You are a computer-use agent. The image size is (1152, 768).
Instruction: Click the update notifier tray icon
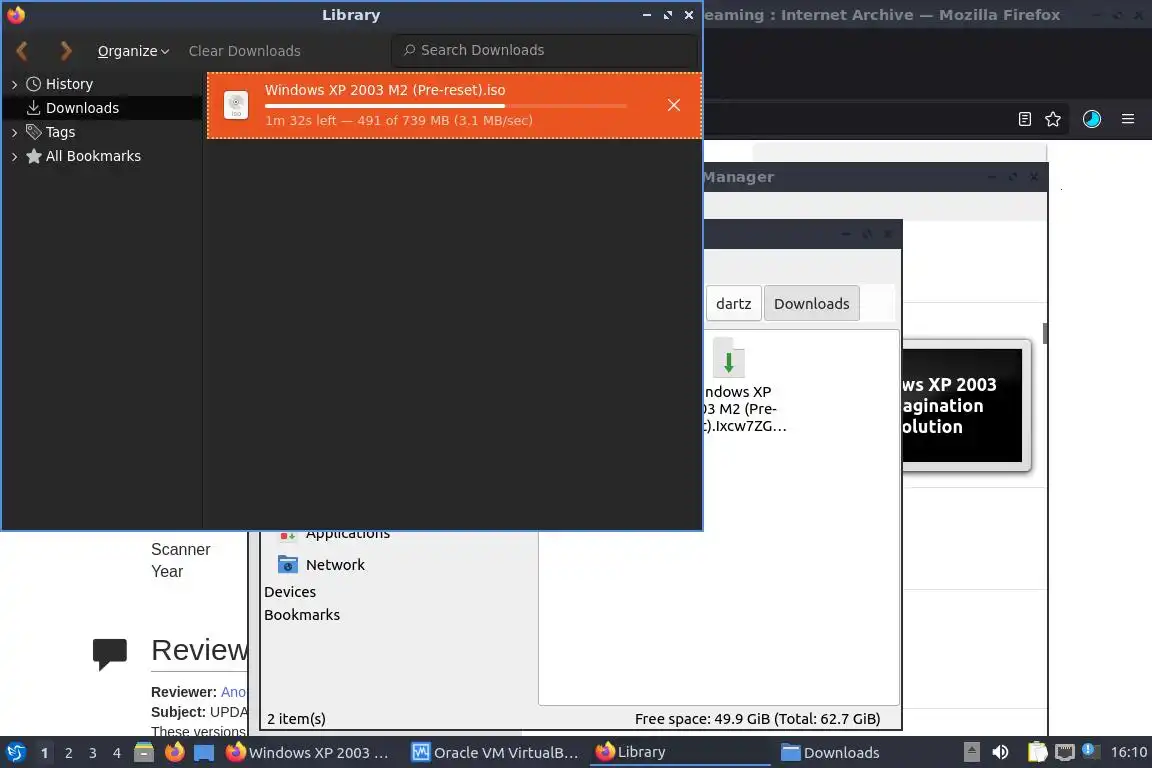point(1091,751)
